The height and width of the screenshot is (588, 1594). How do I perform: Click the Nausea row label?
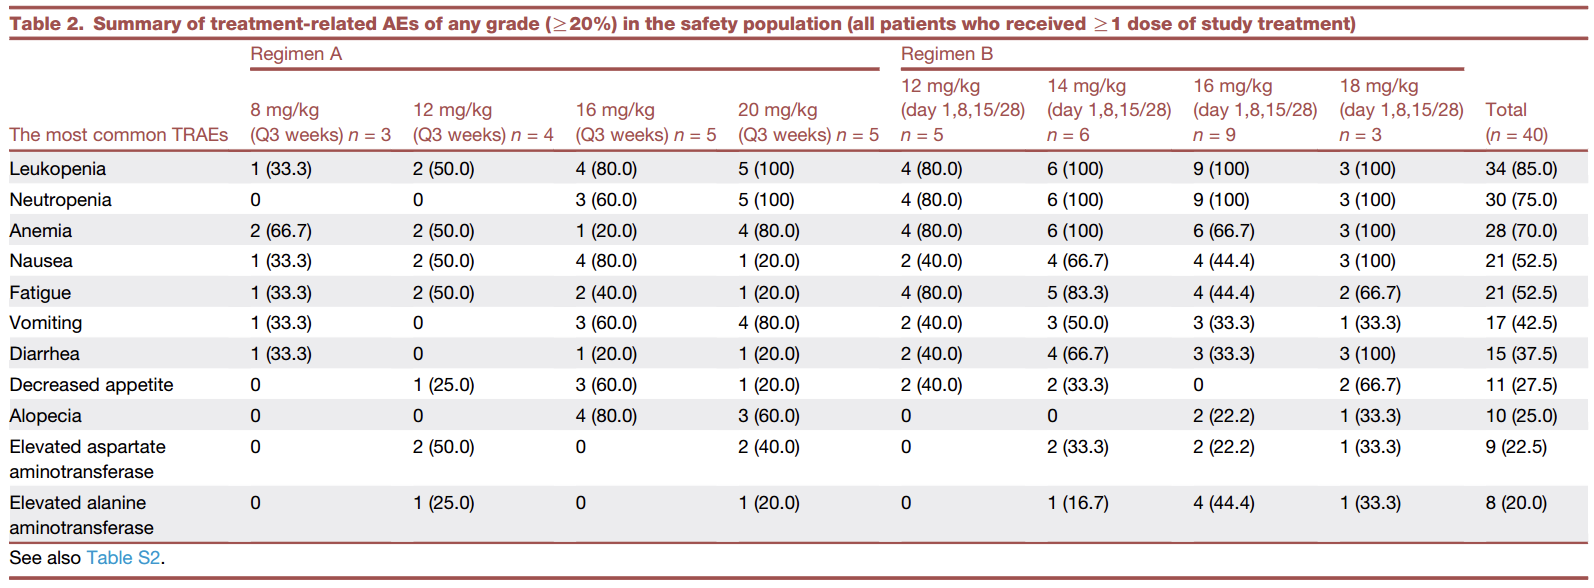click(x=41, y=261)
